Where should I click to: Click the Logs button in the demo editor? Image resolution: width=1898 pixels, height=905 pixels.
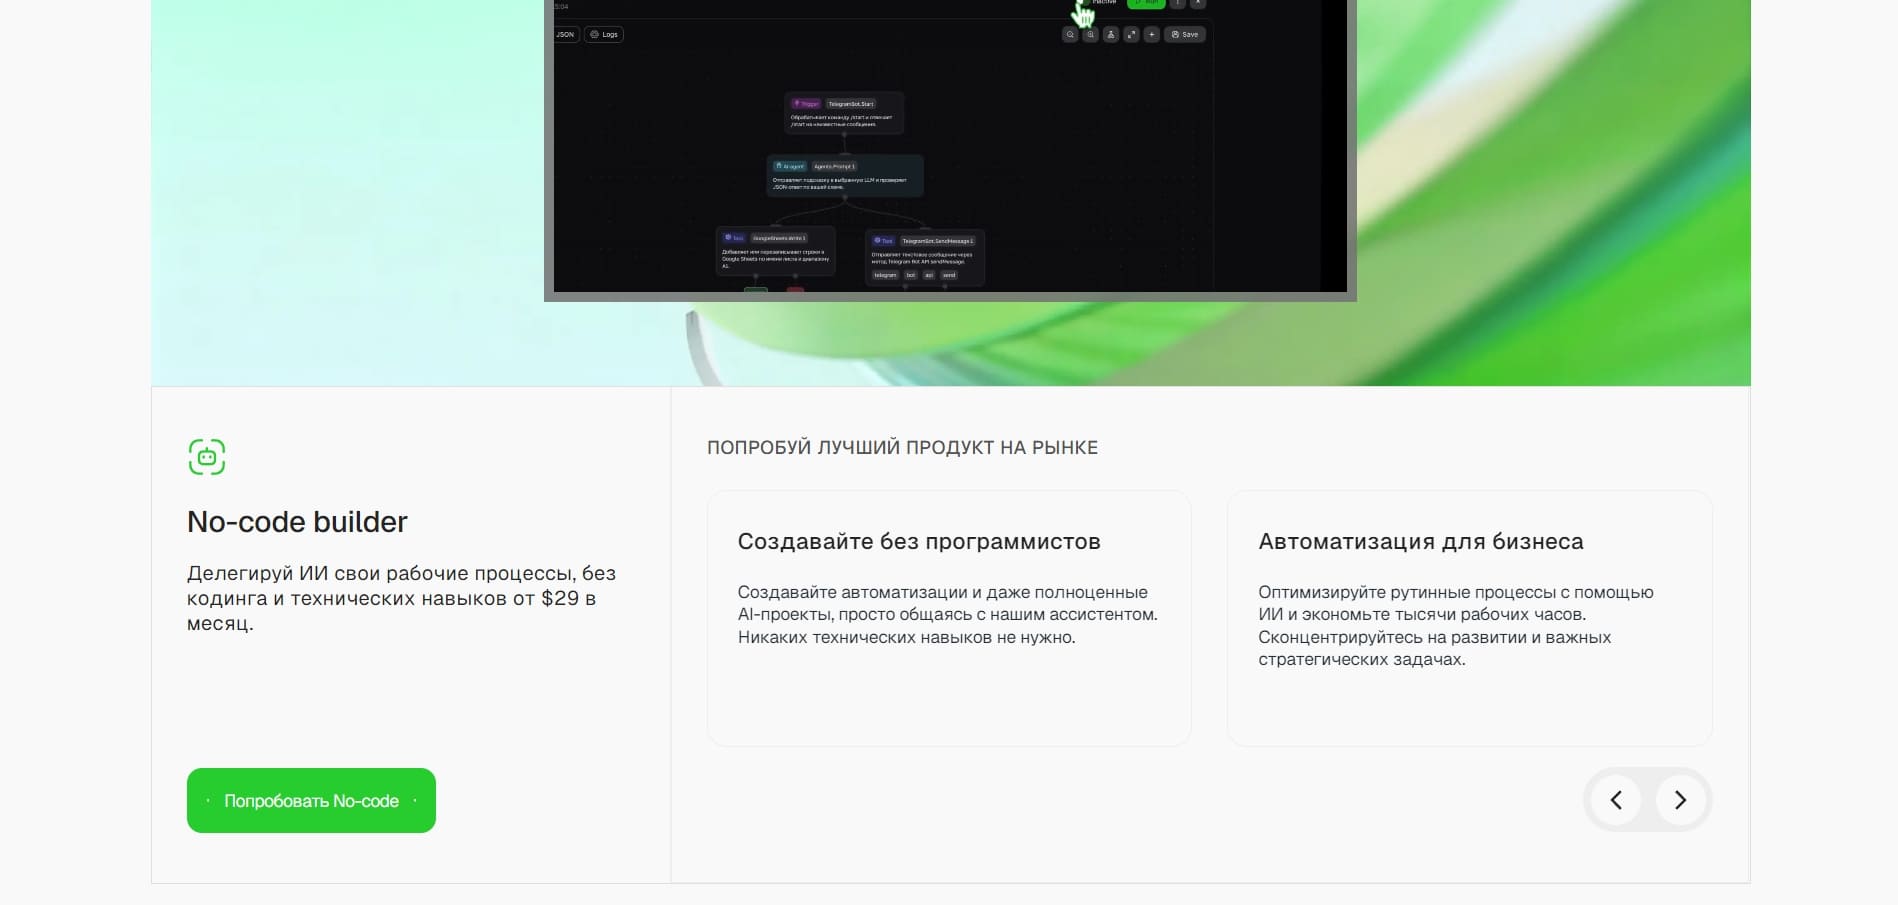point(604,34)
